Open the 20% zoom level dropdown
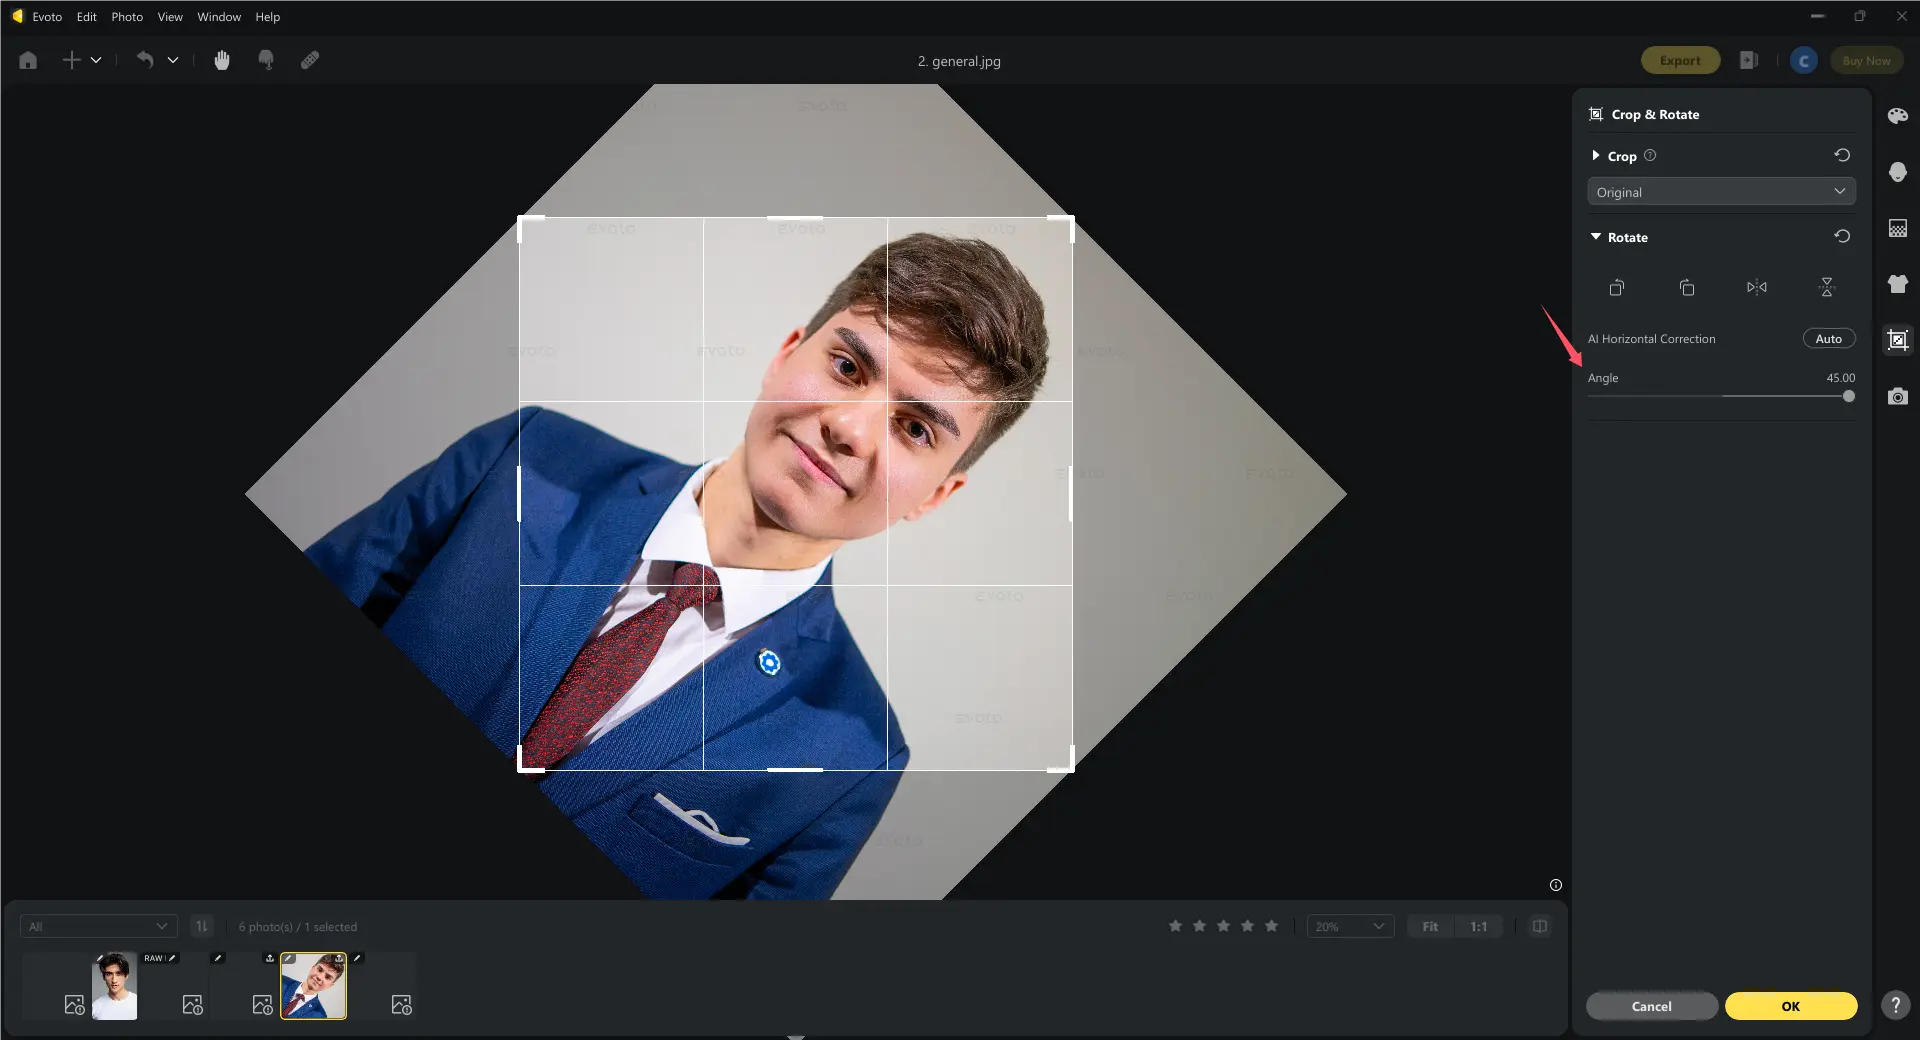Image resolution: width=1920 pixels, height=1040 pixels. [1350, 927]
